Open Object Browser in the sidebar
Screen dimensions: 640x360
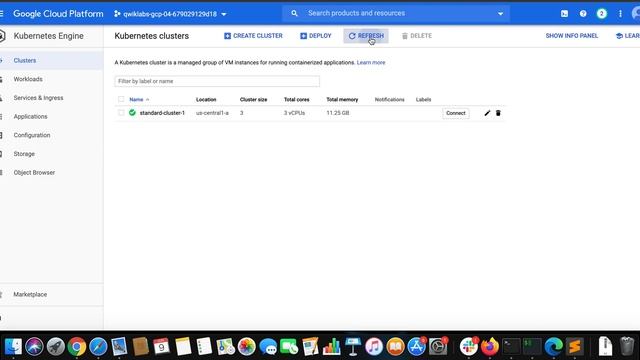pyautogui.click(x=34, y=173)
